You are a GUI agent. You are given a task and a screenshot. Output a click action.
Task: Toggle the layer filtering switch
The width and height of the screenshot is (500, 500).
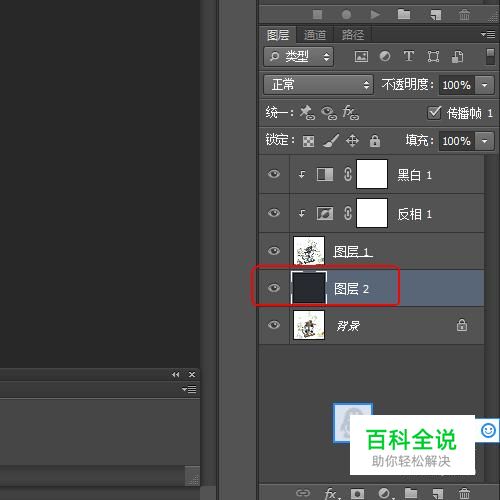click(x=490, y=56)
